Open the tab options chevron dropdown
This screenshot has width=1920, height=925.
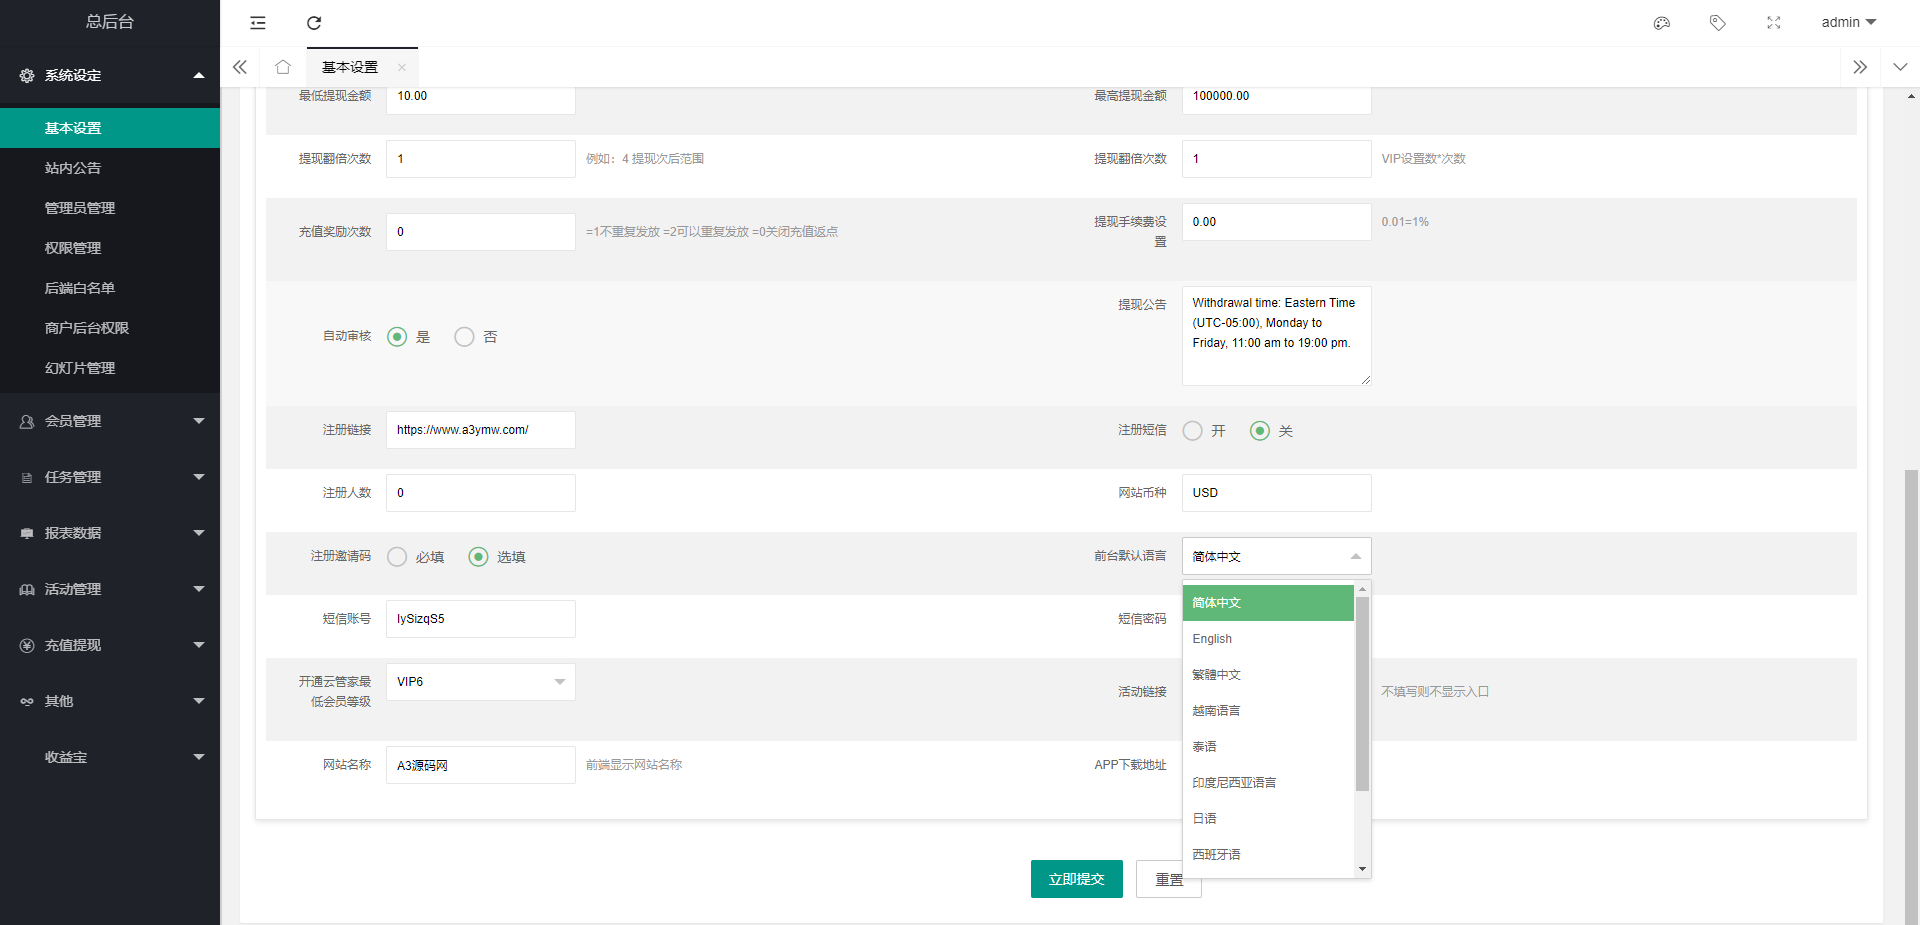pyautogui.click(x=1900, y=67)
